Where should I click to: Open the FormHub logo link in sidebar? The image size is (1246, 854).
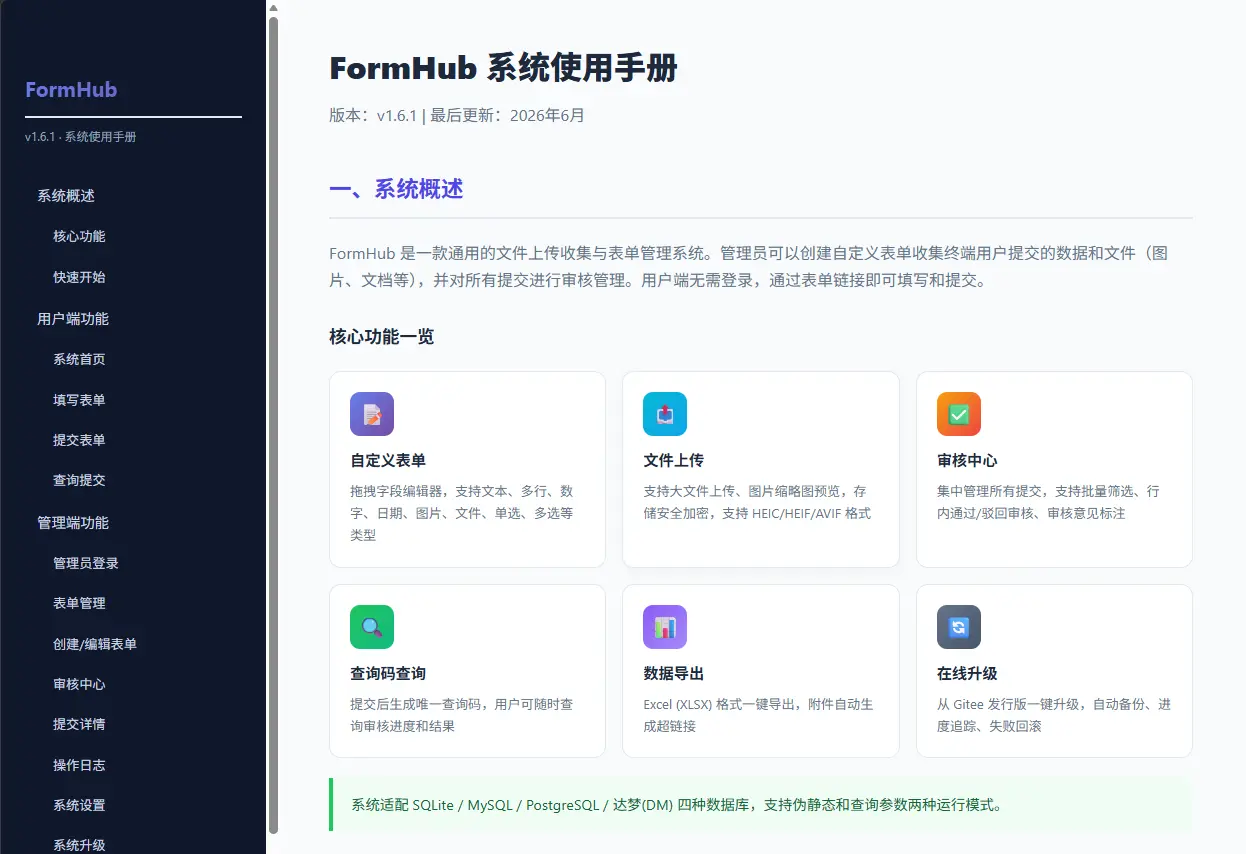(71, 90)
